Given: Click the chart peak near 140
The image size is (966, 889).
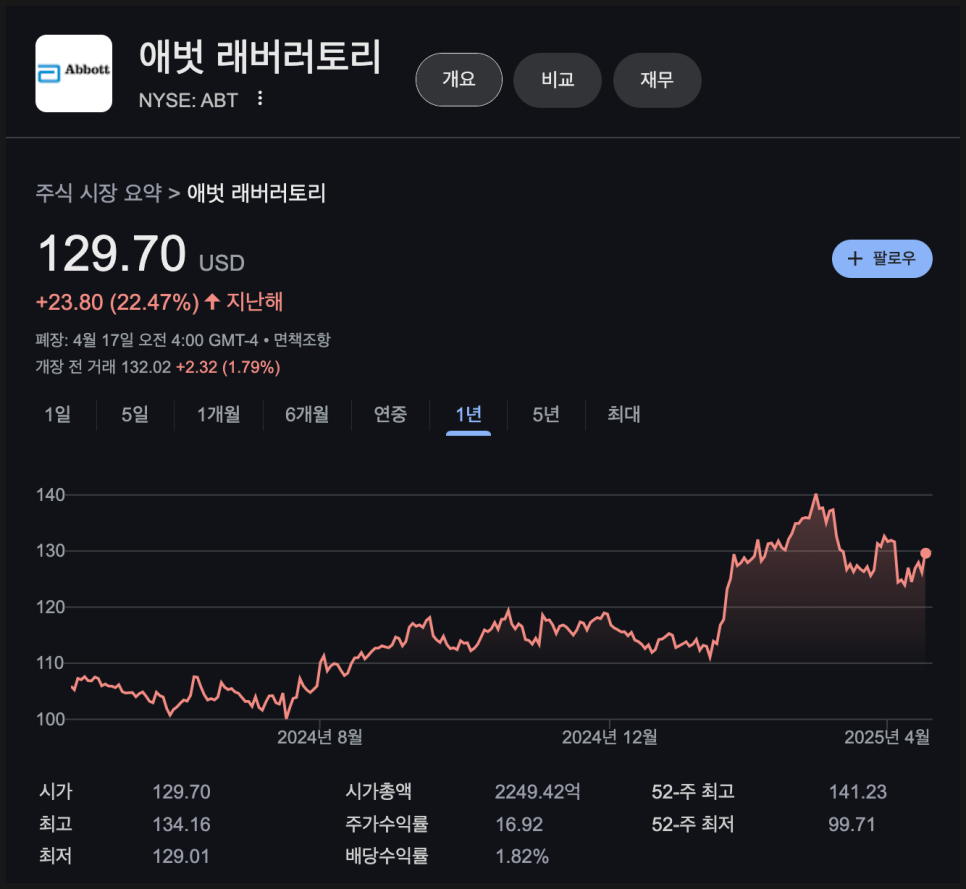Looking at the screenshot, I should [816, 495].
